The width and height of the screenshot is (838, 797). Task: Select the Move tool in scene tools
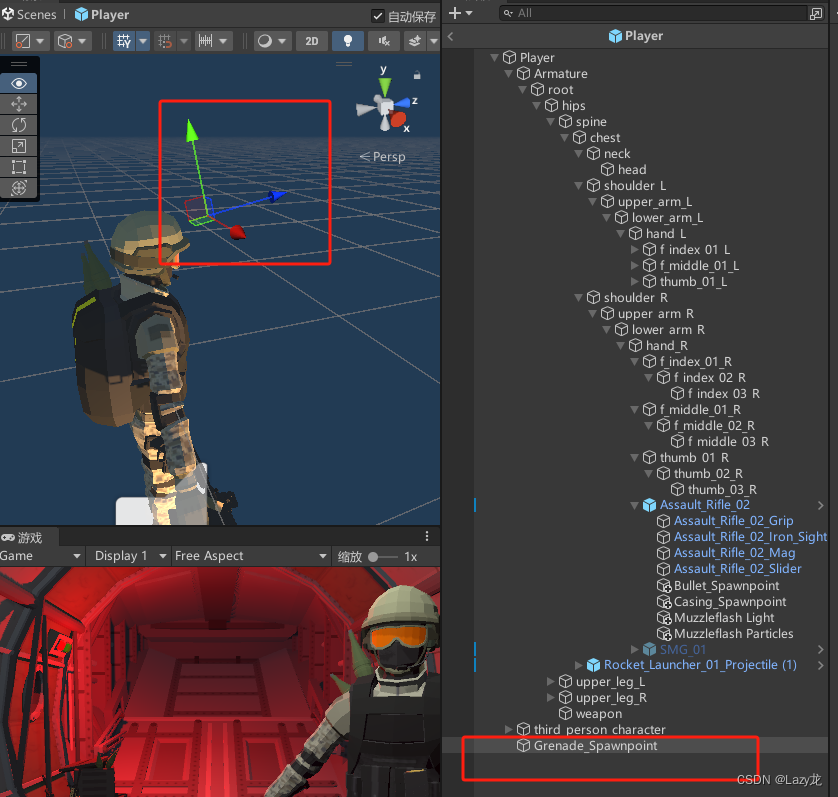pos(19,104)
